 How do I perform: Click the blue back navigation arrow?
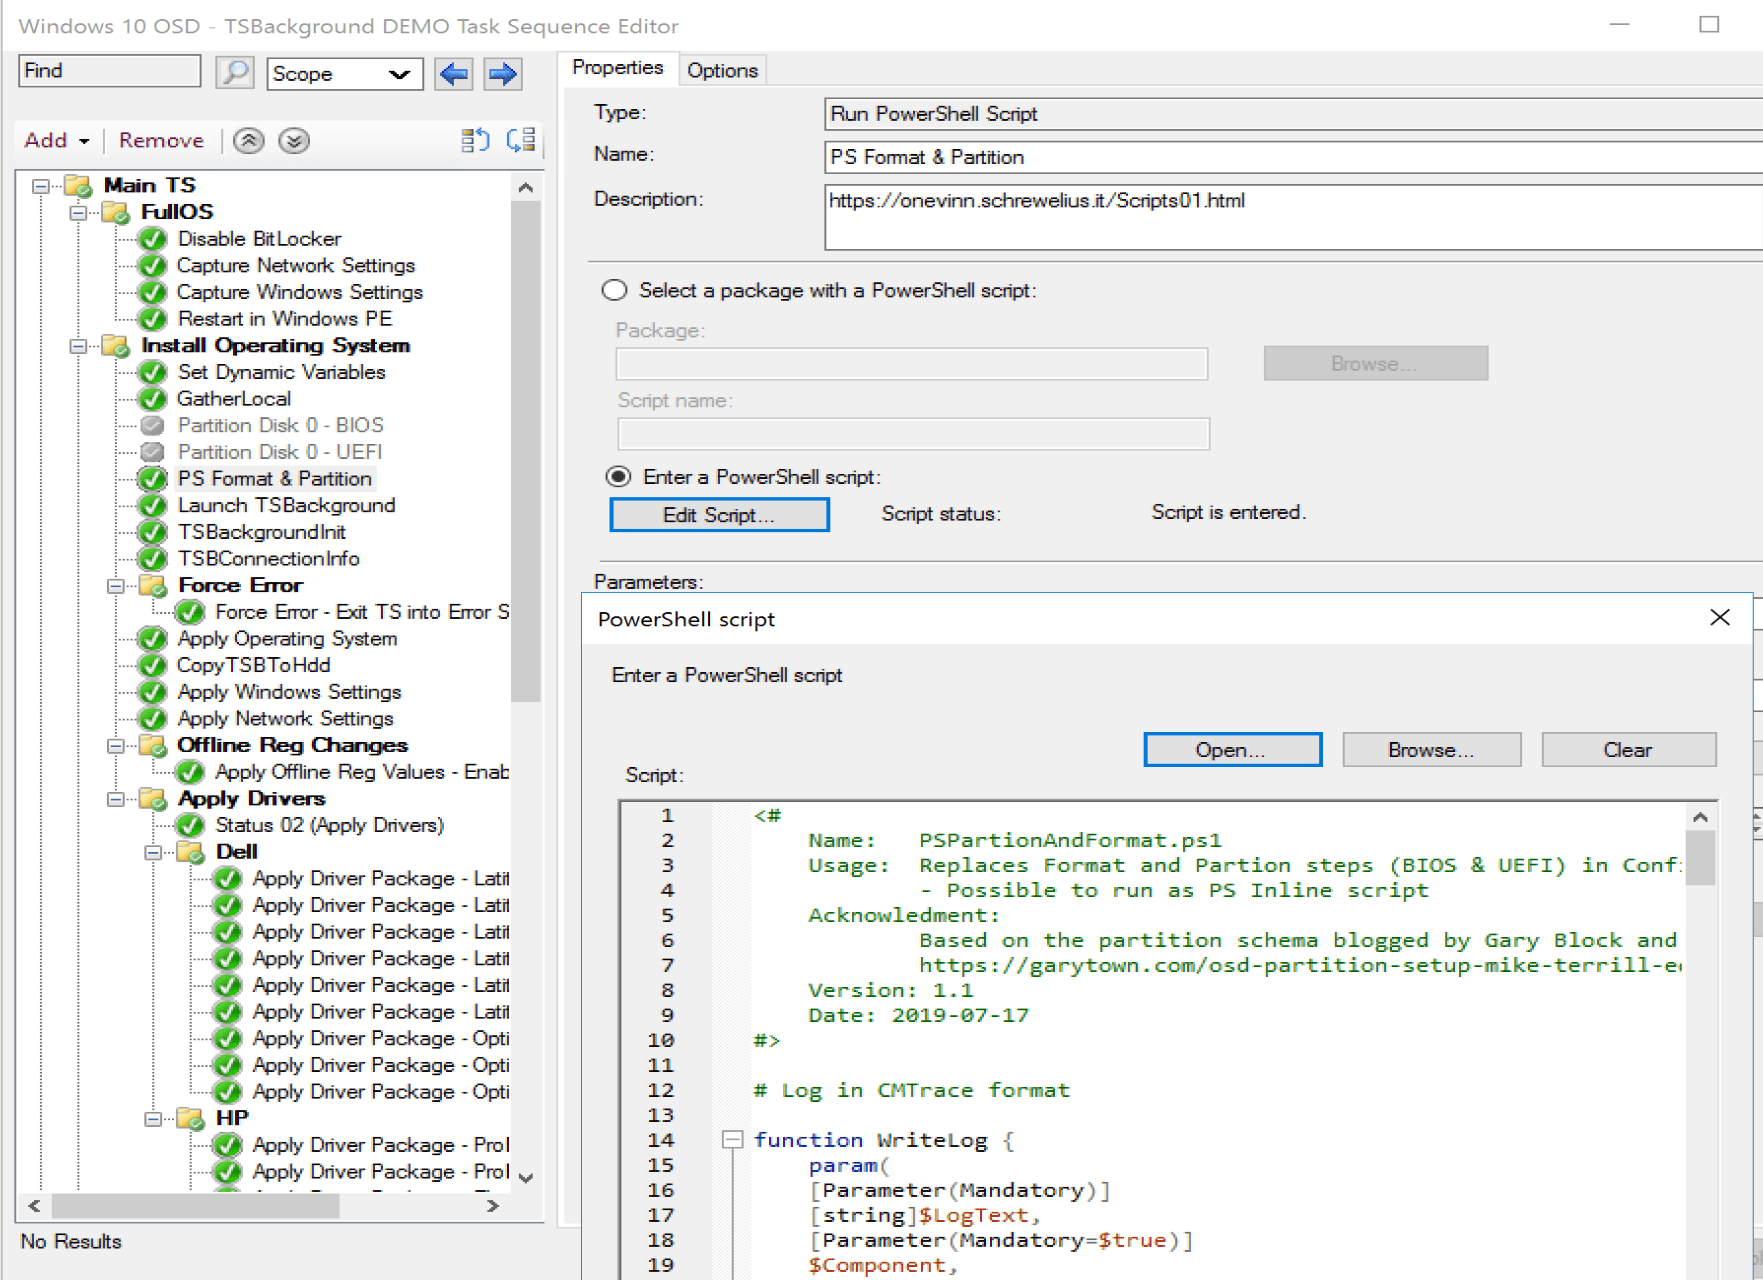pos(453,74)
